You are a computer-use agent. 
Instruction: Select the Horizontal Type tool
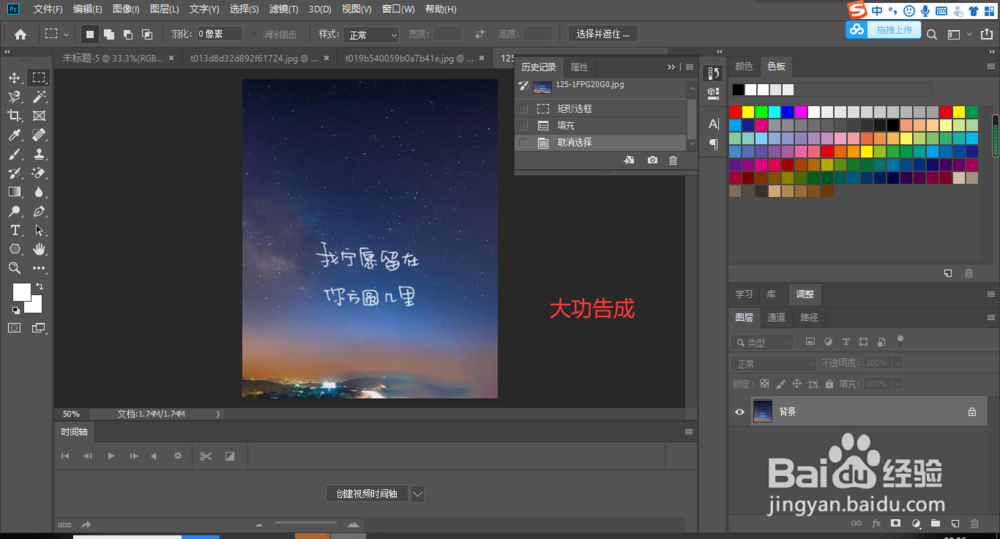coord(14,230)
